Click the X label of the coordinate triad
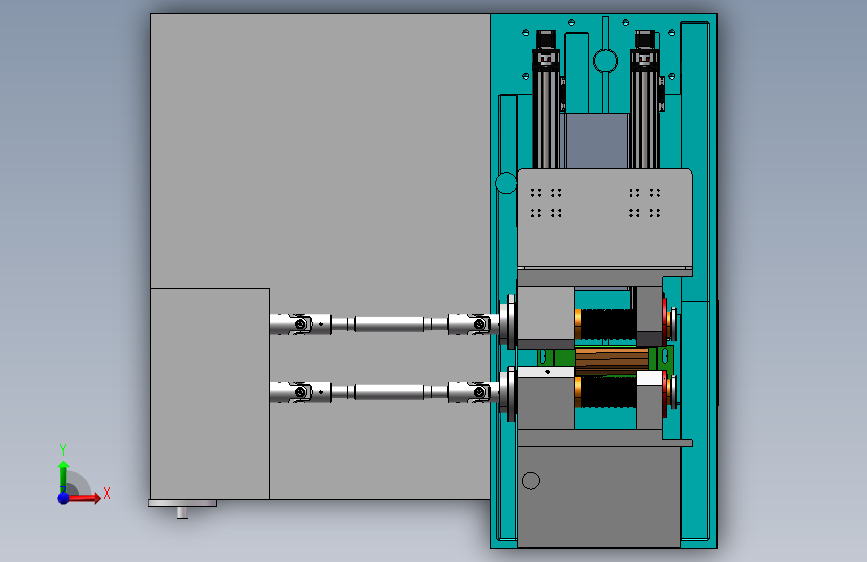 coord(107,493)
